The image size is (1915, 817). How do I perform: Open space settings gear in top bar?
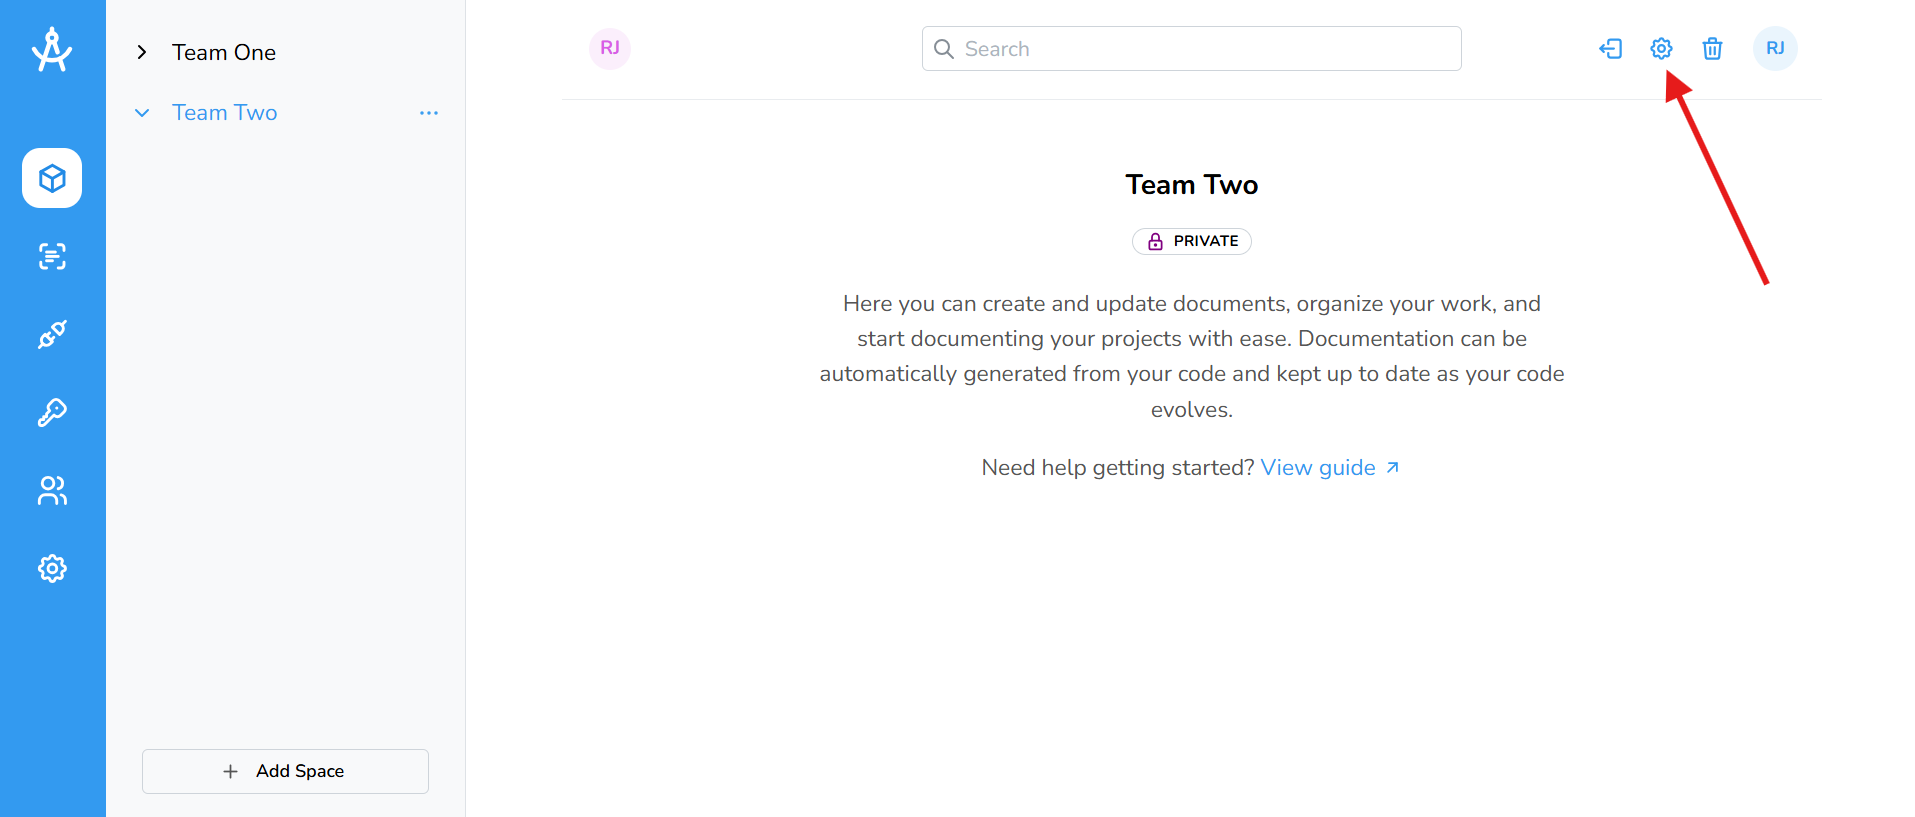coord(1661,48)
